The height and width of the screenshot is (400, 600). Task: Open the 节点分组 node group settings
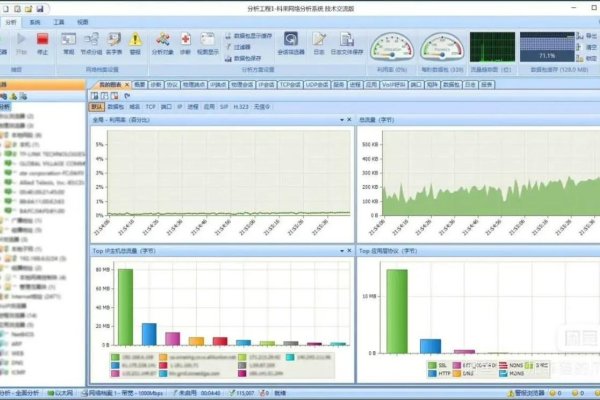coord(91,44)
